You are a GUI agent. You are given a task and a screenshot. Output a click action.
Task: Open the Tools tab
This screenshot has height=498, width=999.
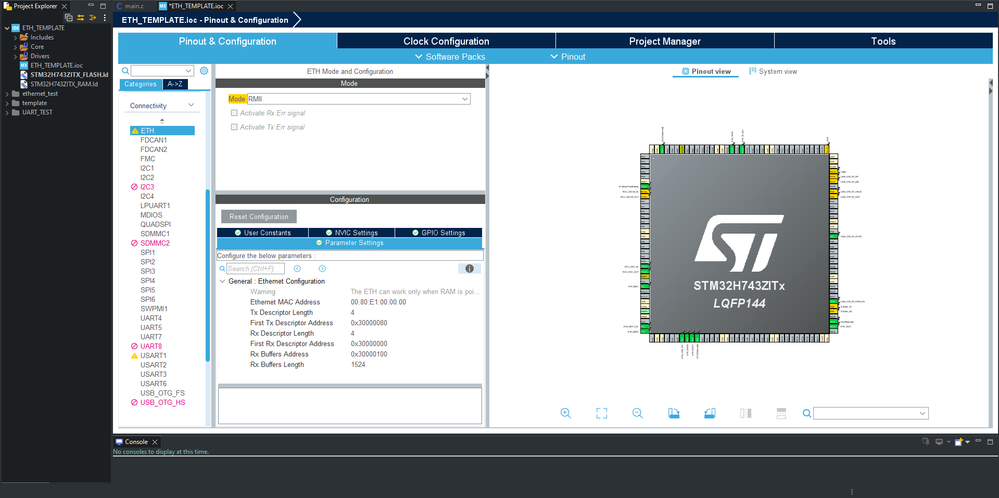884,41
